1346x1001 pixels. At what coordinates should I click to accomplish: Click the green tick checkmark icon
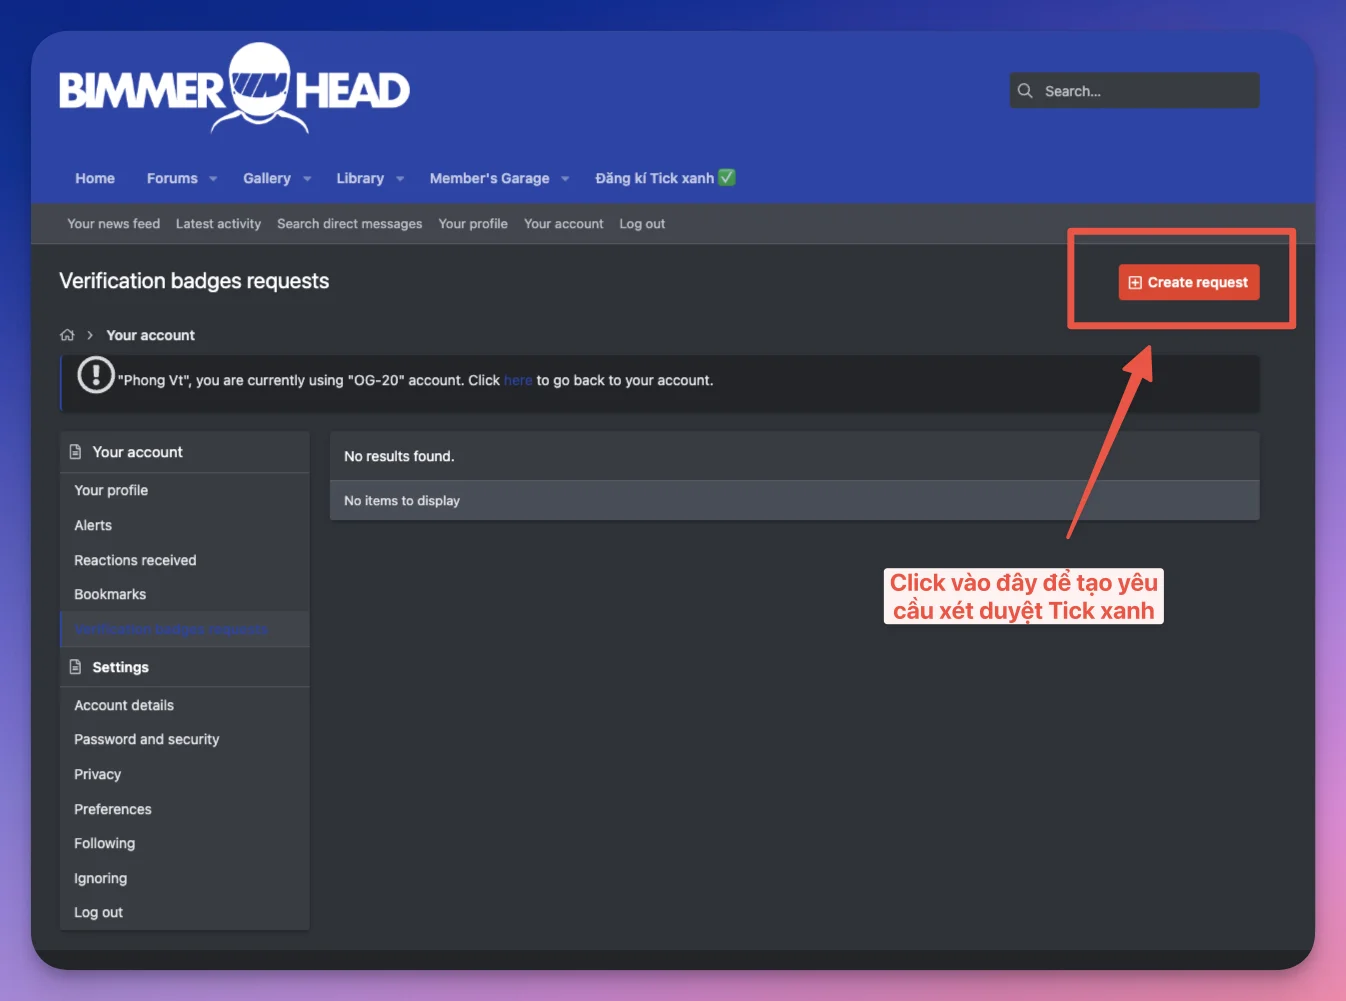point(727,178)
